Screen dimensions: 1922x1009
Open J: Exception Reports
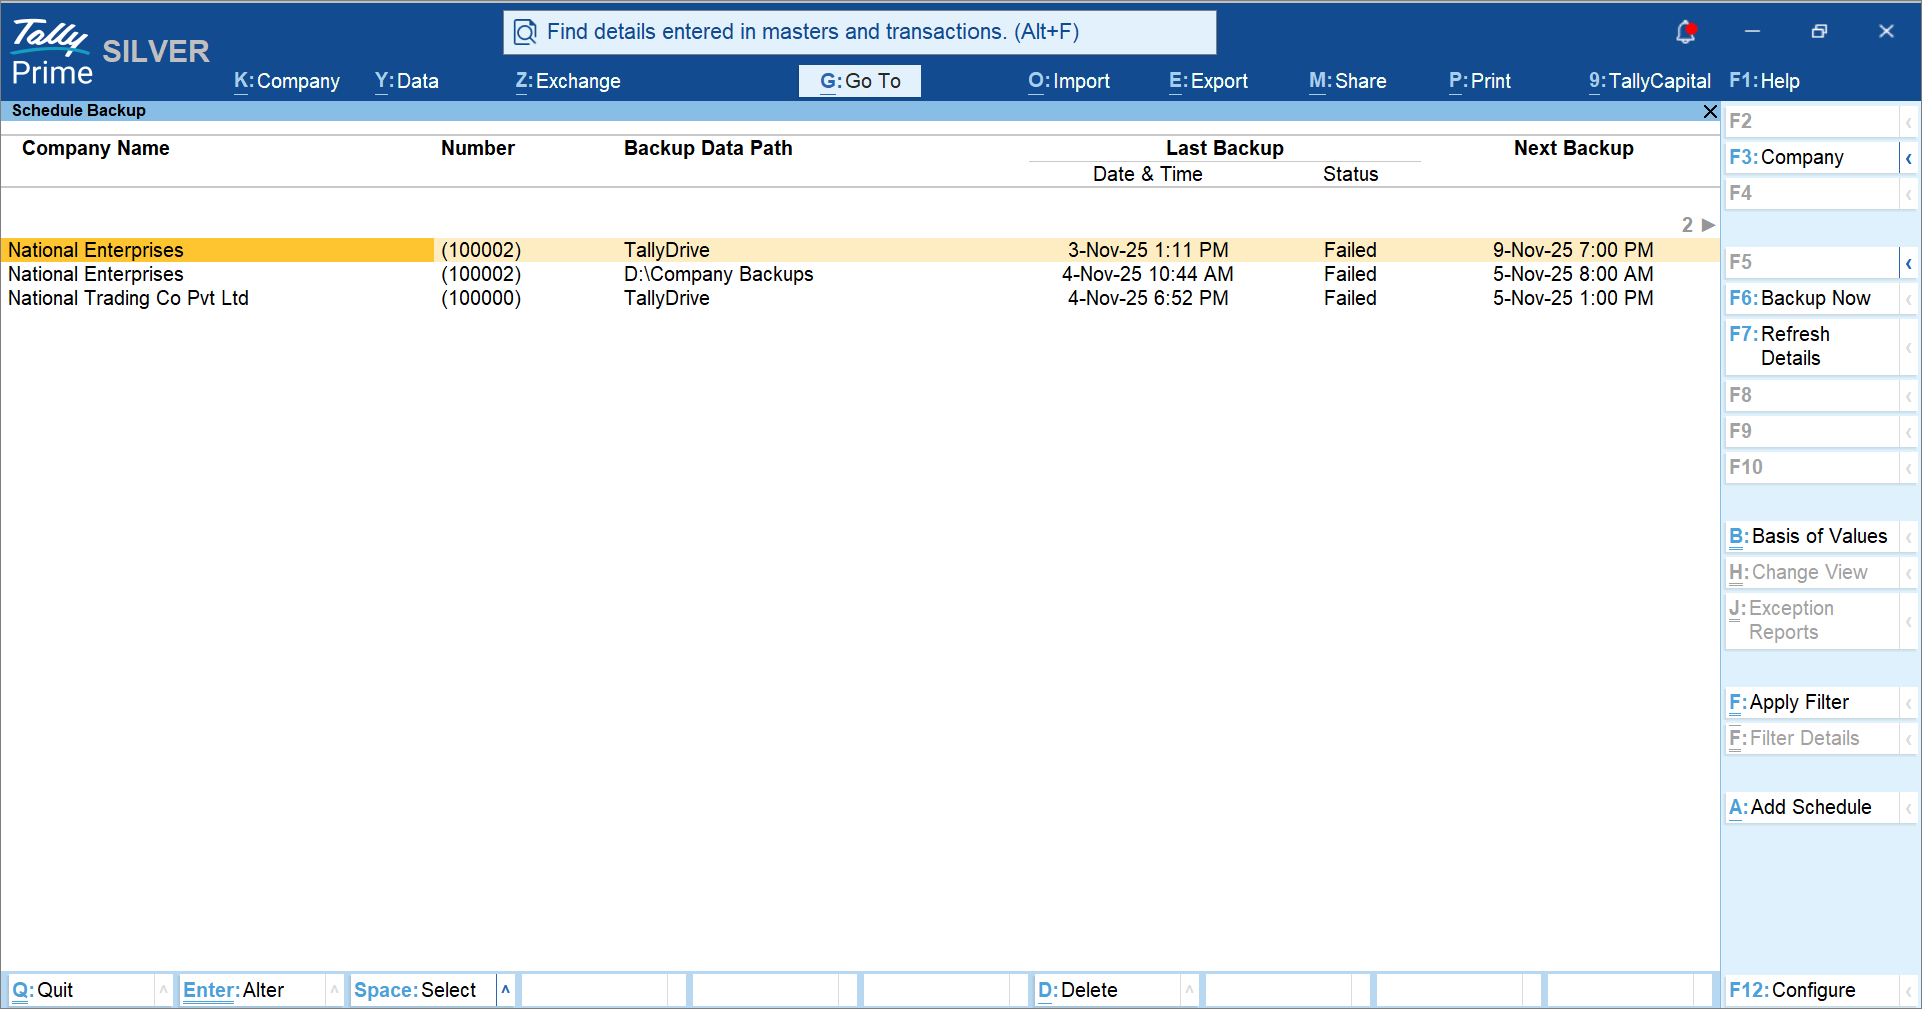[1790, 620]
